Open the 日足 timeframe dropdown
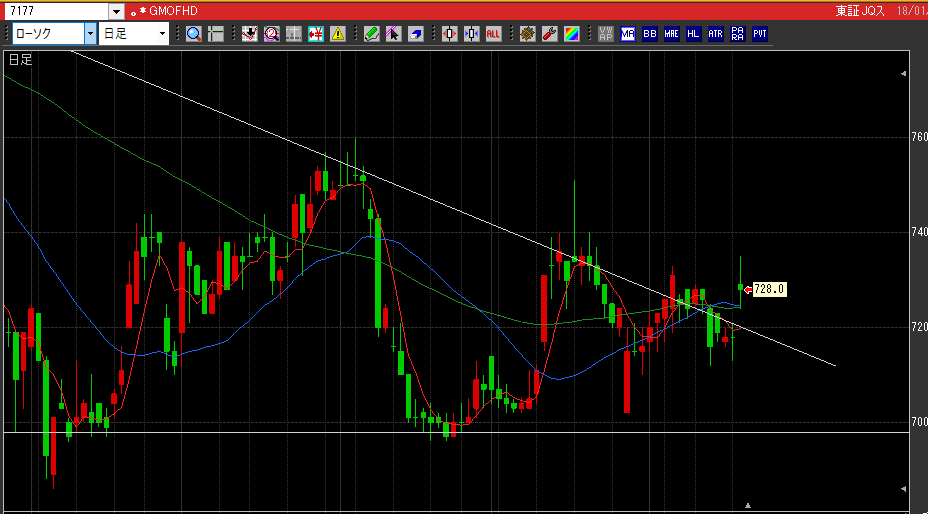 [x=134, y=34]
